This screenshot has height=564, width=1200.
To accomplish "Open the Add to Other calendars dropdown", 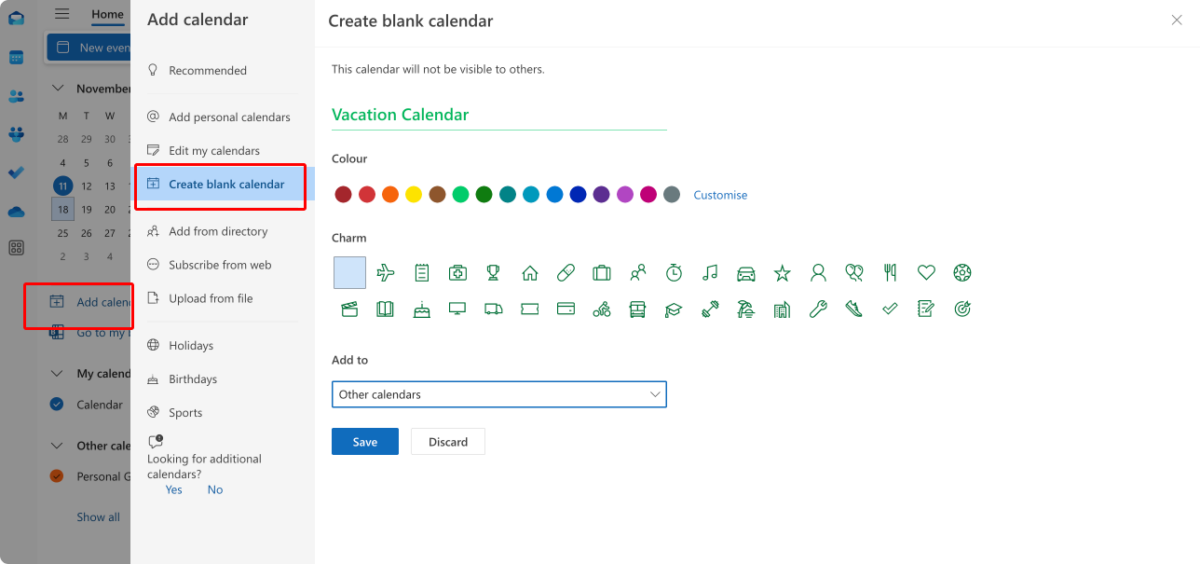I will click(x=499, y=394).
